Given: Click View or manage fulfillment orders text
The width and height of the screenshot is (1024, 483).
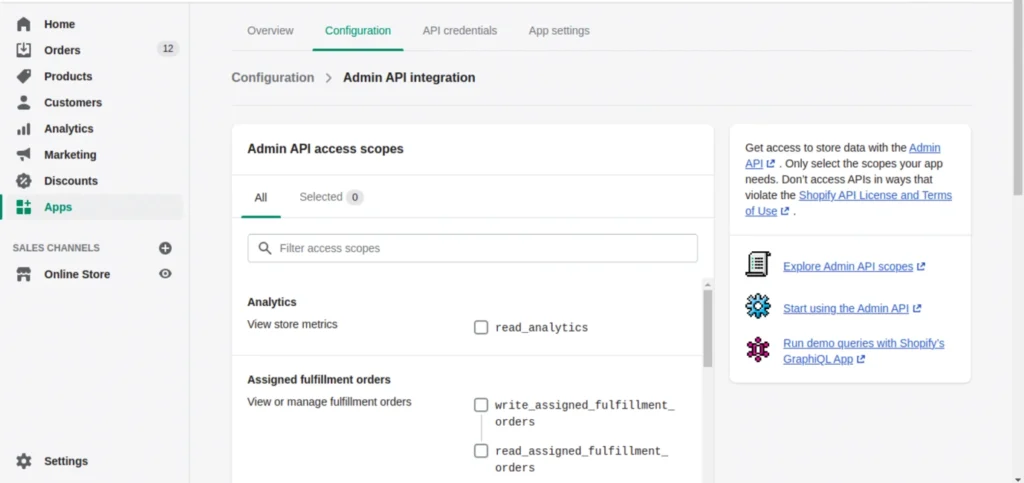Looking at the screenshot, I should click(x=329, y=402).
